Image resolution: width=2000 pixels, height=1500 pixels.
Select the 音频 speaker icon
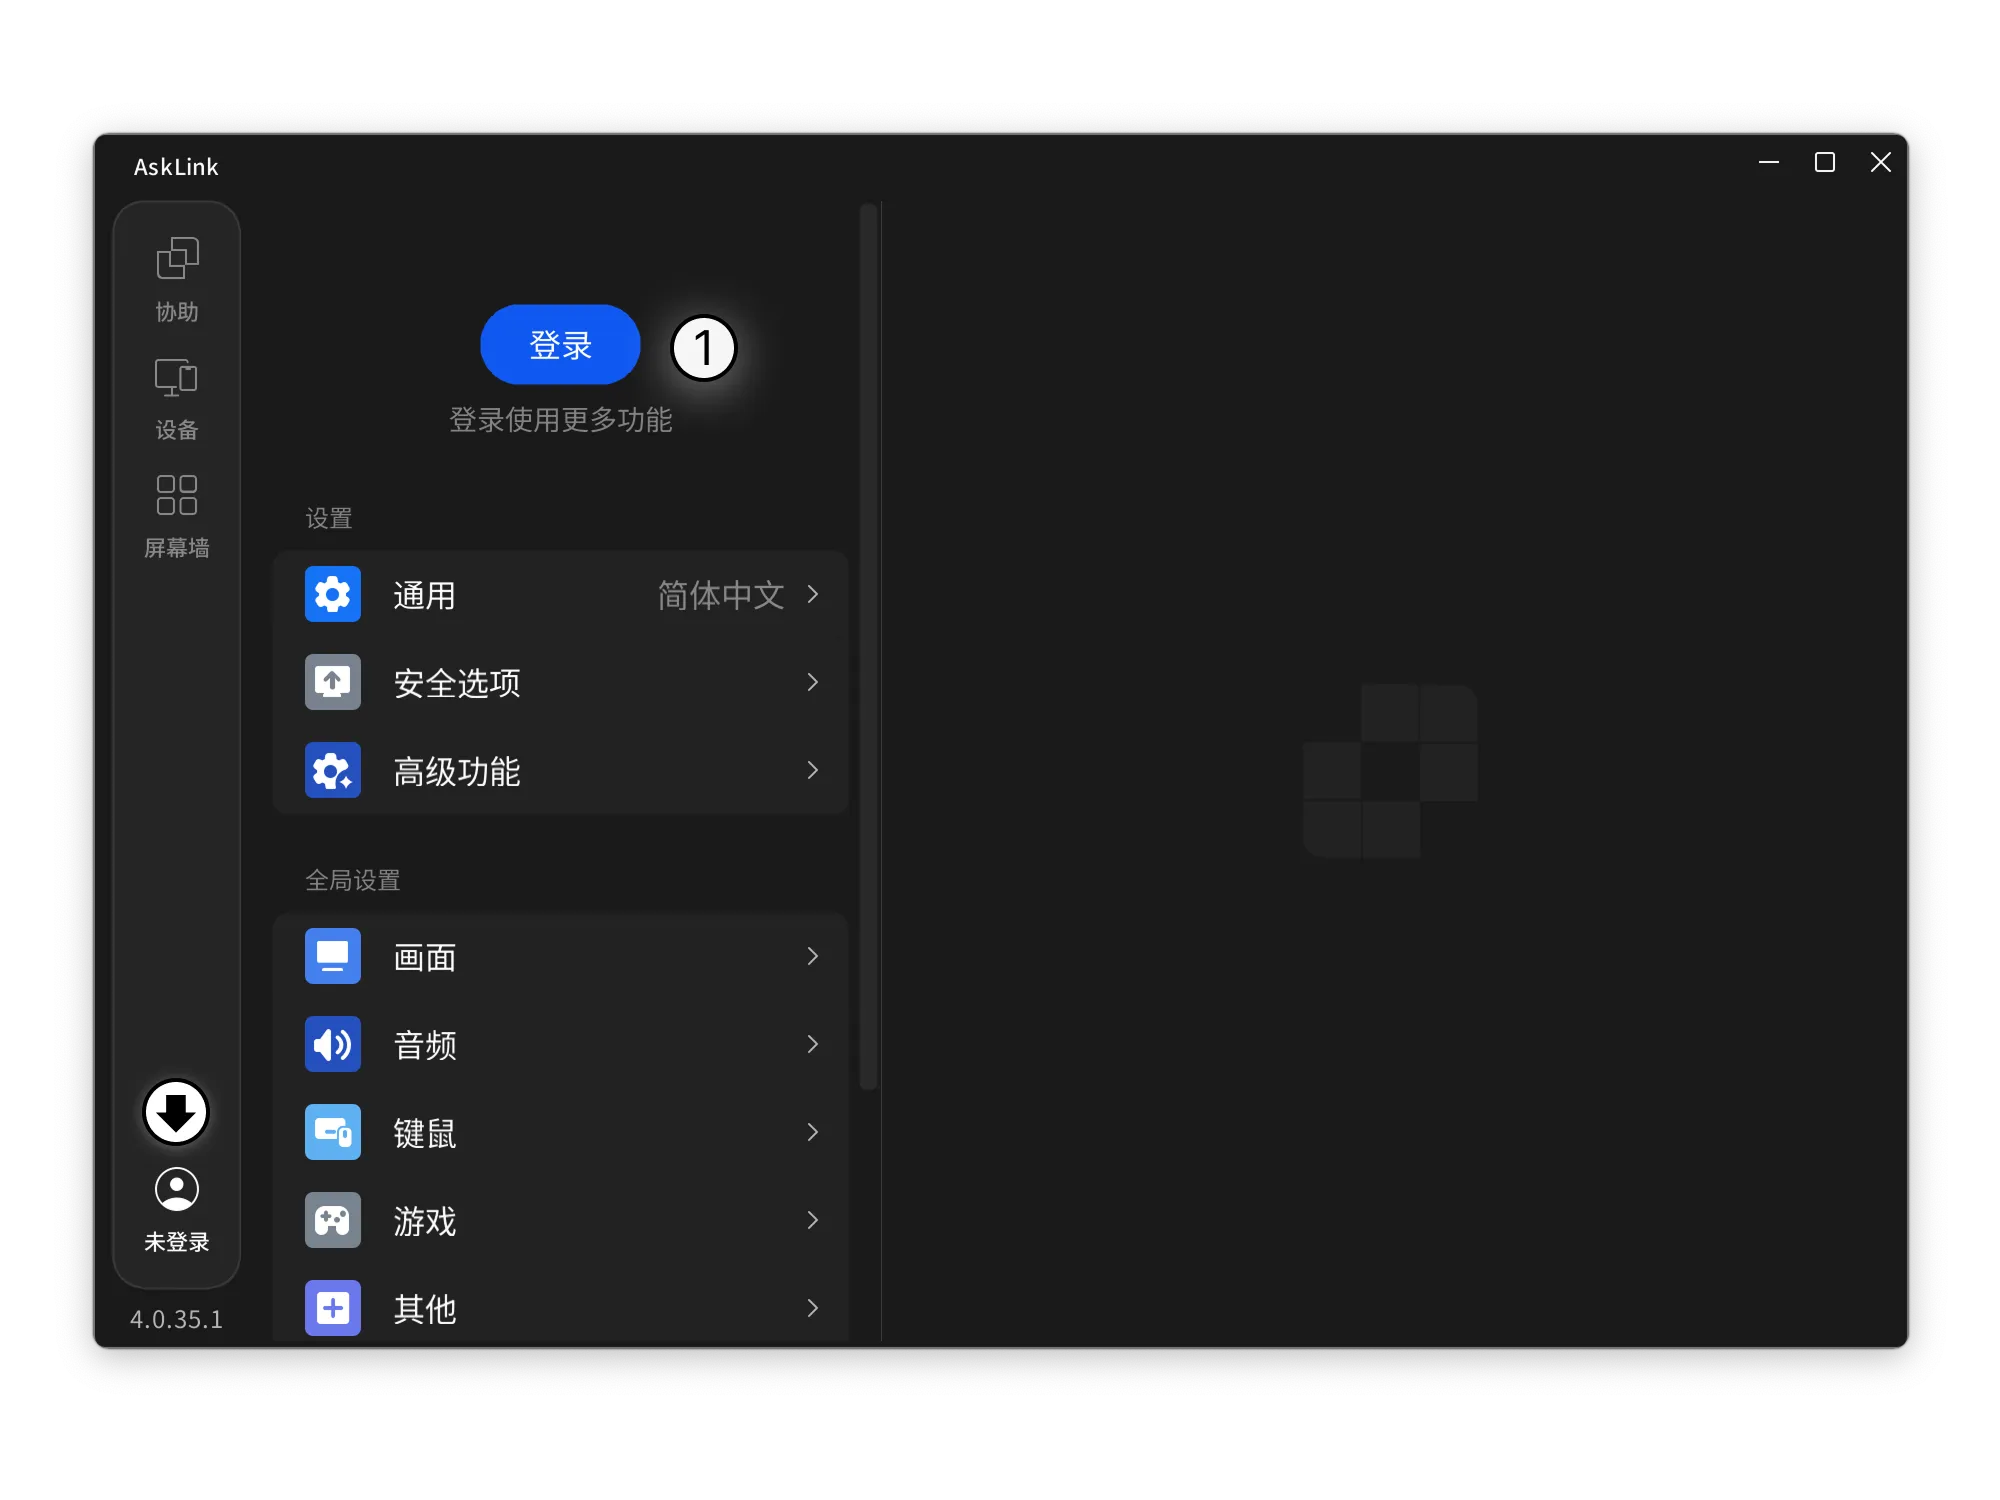pyautogui.click(x=333, y=1044)
